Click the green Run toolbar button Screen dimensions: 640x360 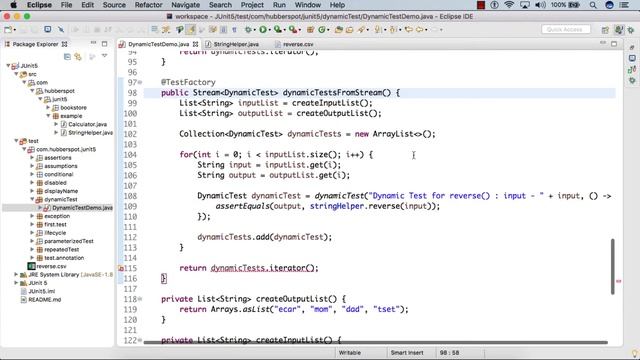263,29
